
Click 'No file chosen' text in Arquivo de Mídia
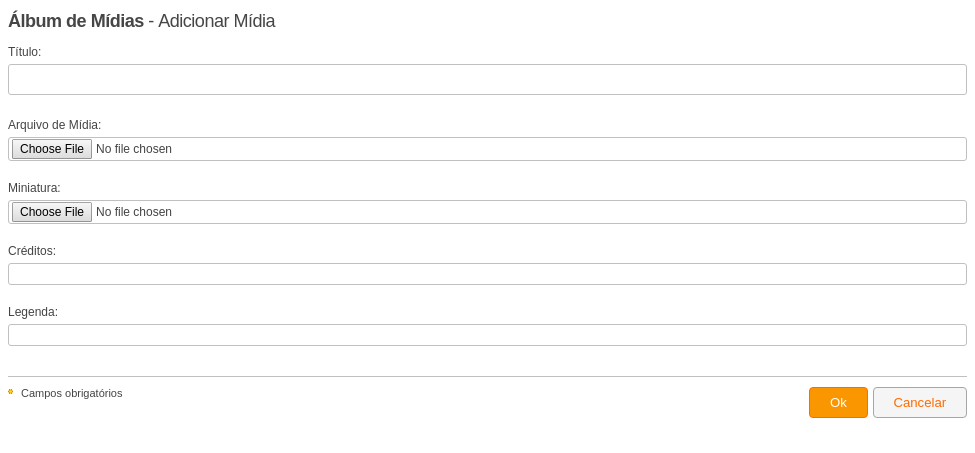pyautogui.click(x=134, y=149)
